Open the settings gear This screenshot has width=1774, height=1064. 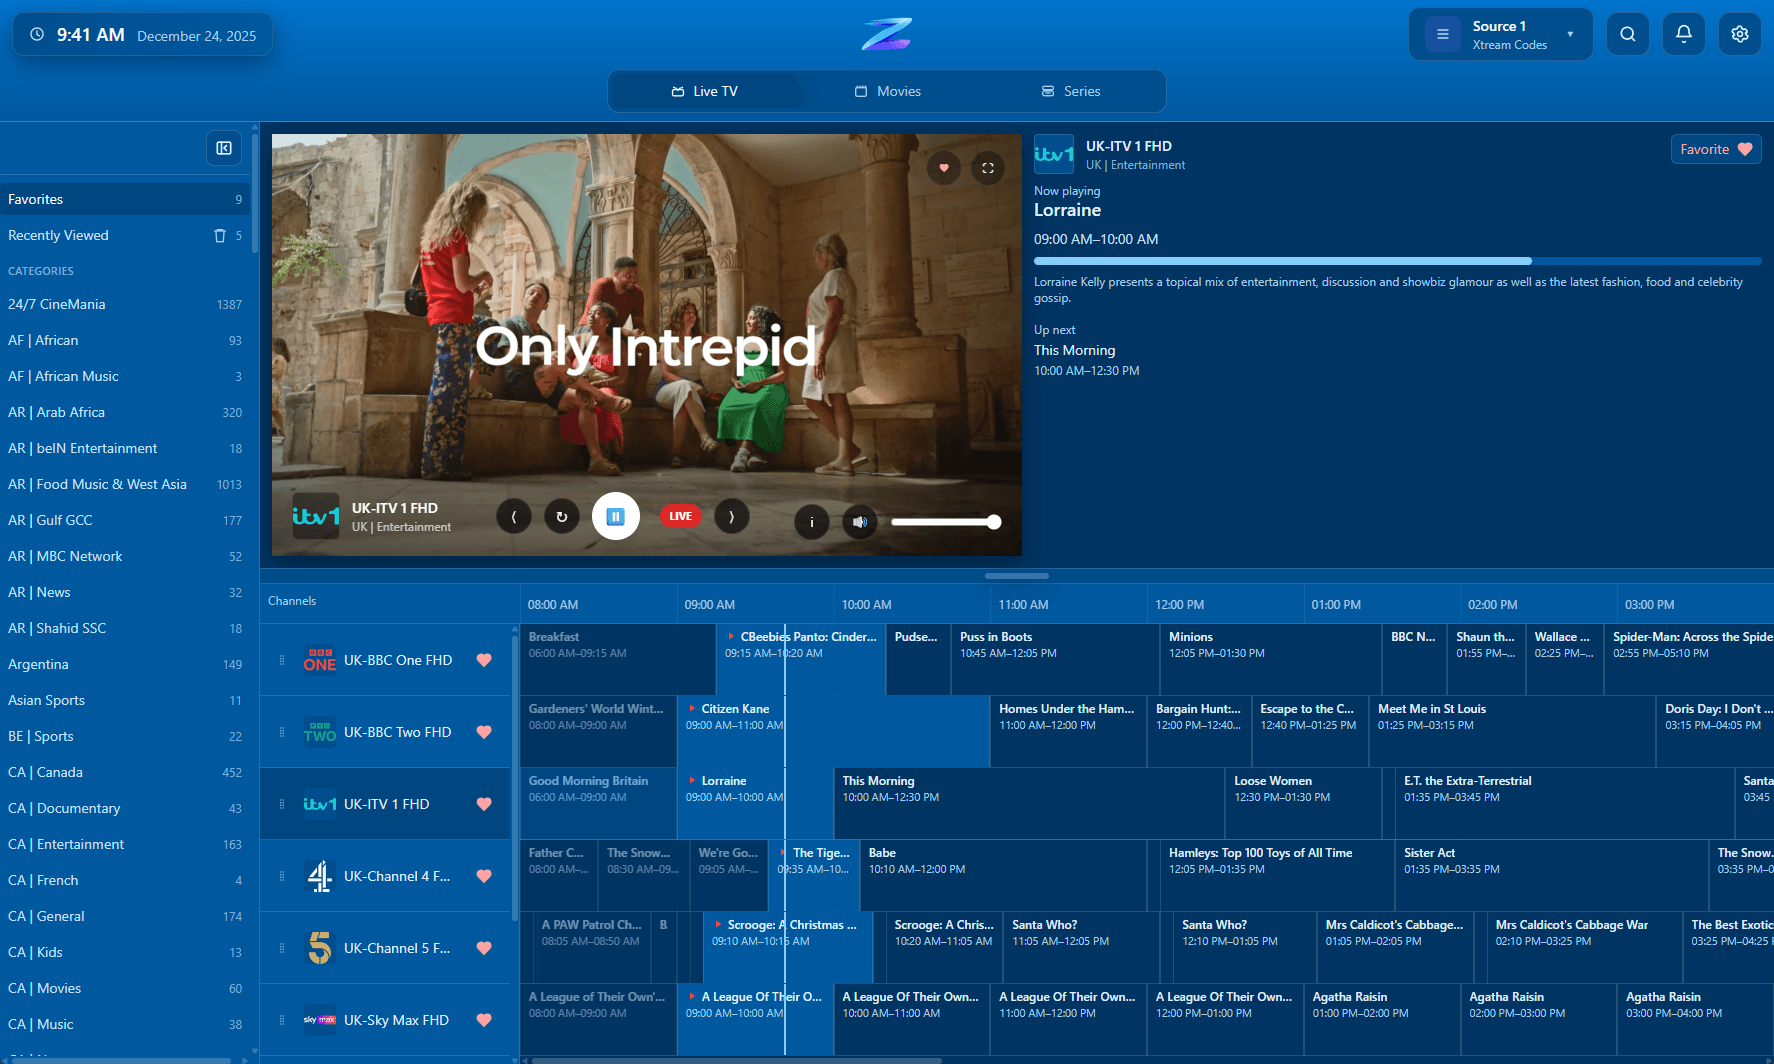point(1739,33)
